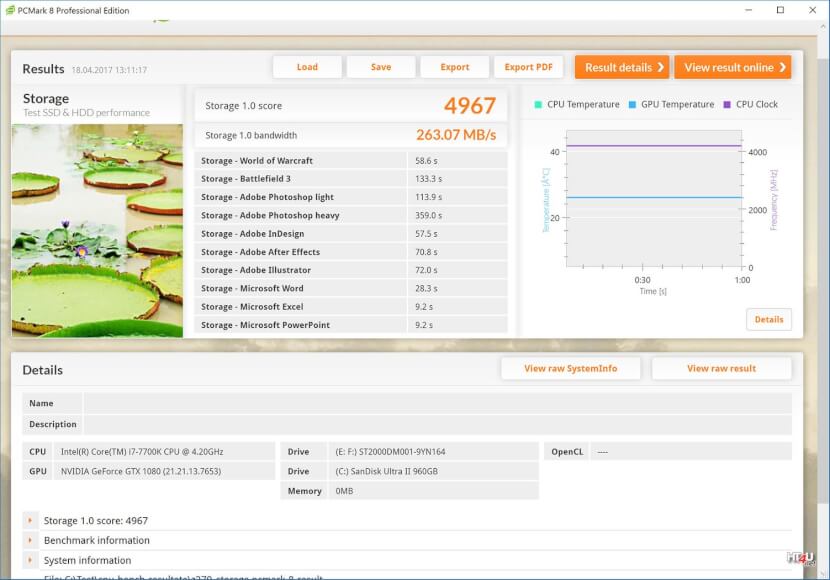Image resolution: width=830 pixels, height=580 pixels.
Task: Expand Storage 1.0 score: 4967 section
Action: (30, 521)
